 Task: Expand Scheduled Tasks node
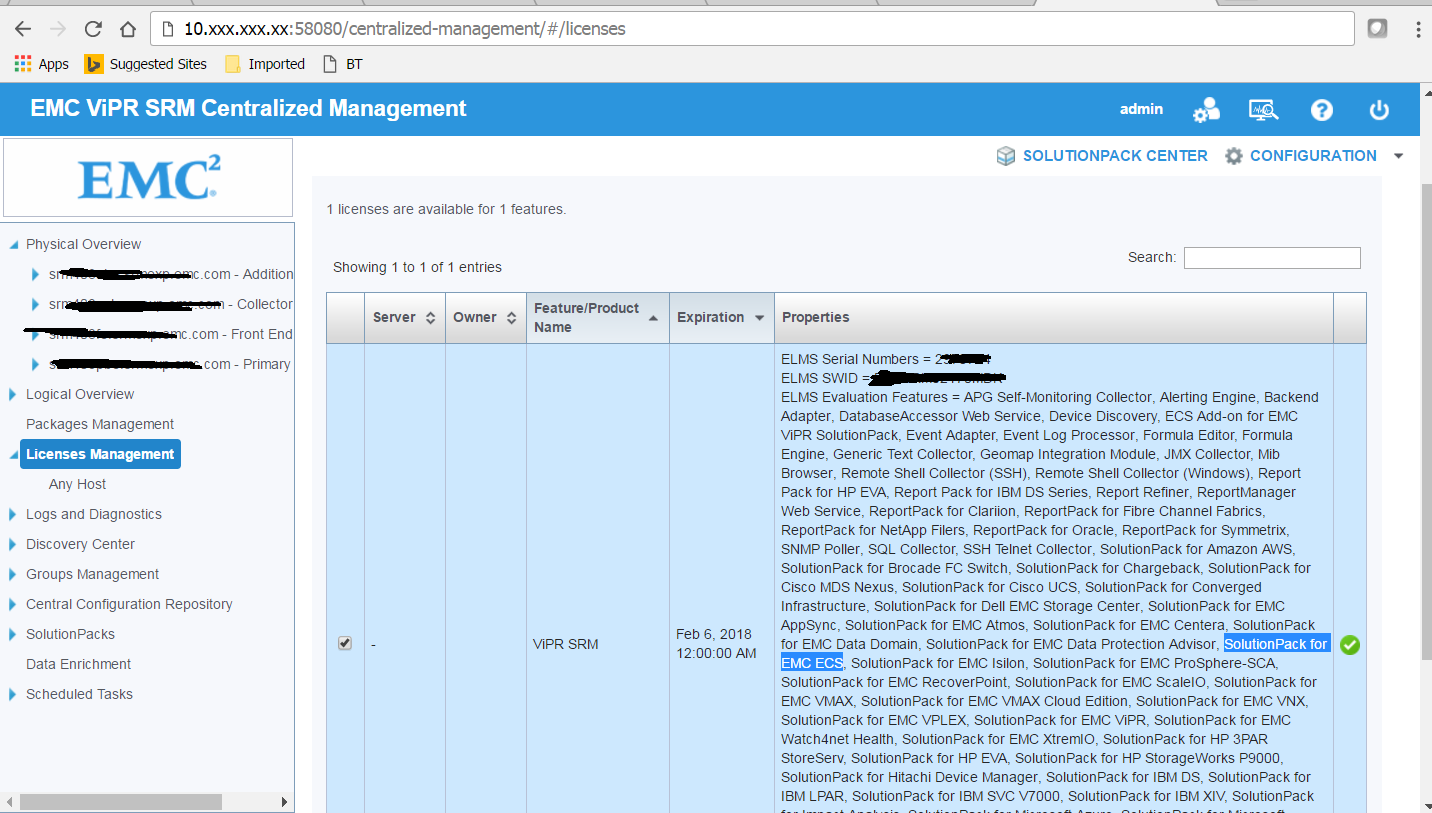point(13,694)
